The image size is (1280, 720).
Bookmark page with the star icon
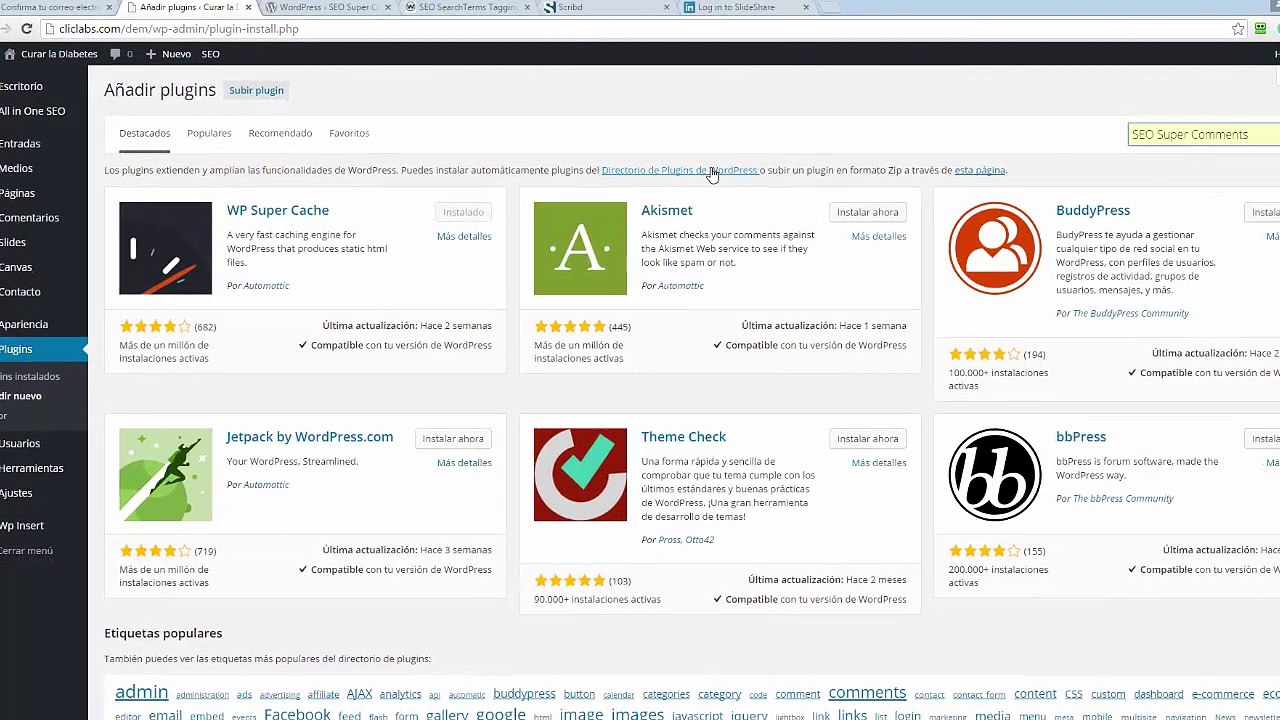coord(1238,29)
